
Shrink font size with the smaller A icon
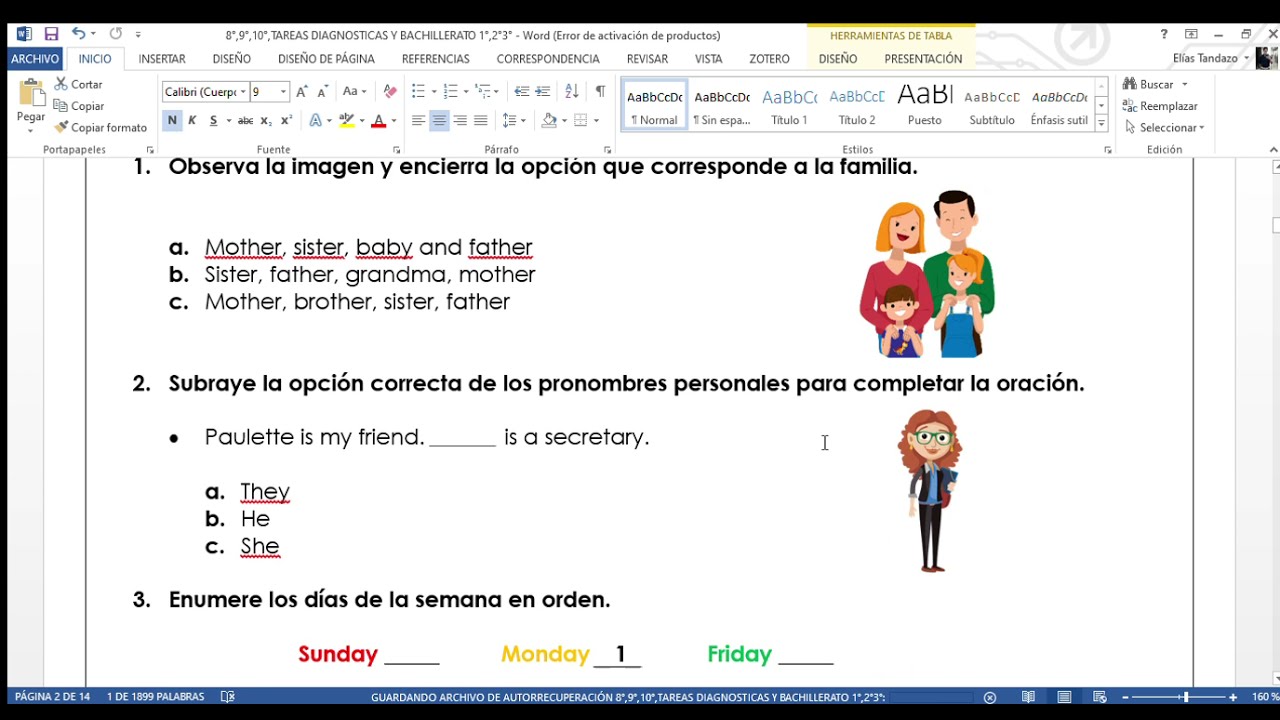[322, 92]
